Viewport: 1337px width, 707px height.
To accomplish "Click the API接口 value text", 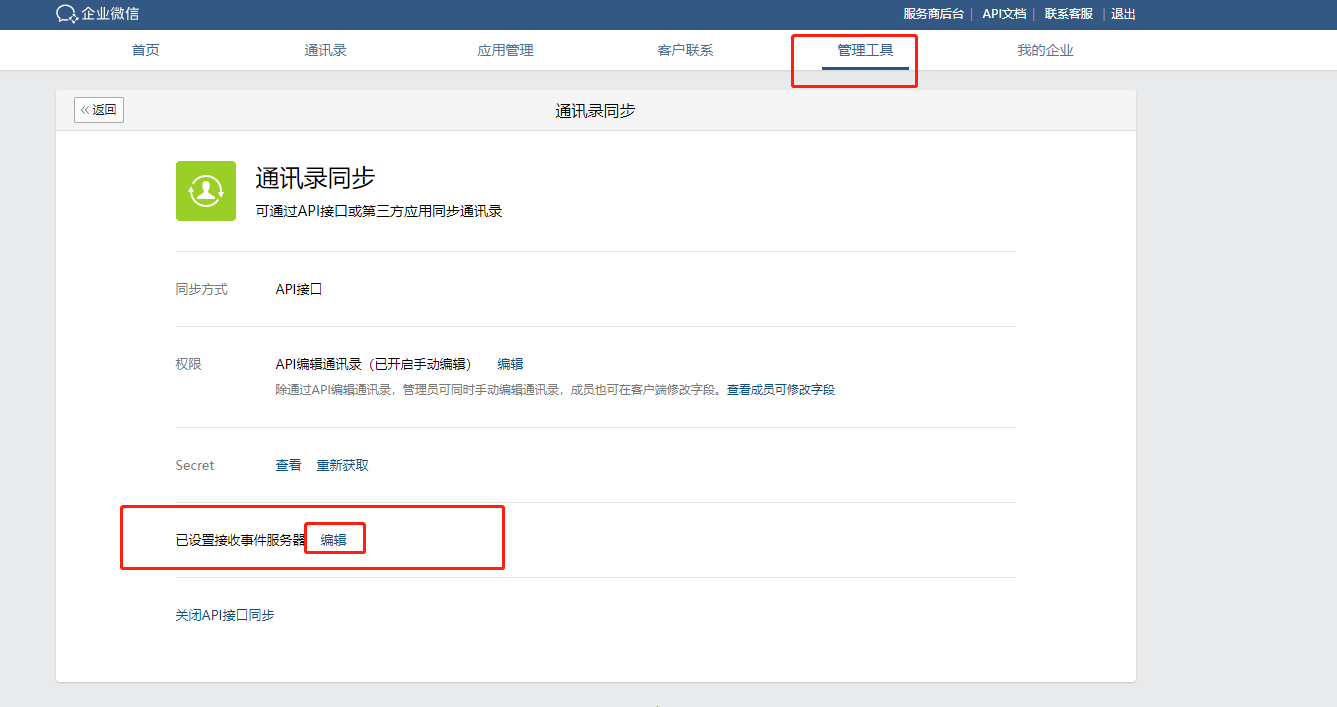I will click(x=299, y=289).
